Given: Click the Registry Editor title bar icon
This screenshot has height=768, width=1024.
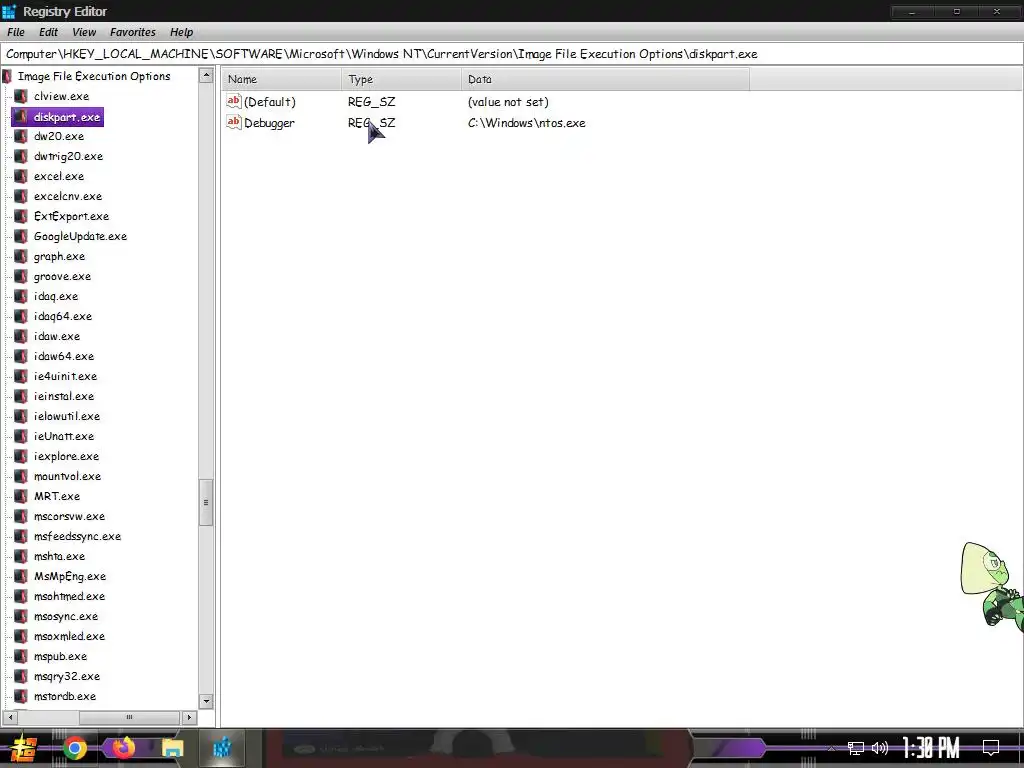Looking at the screenshot, I should pos(9,11).
